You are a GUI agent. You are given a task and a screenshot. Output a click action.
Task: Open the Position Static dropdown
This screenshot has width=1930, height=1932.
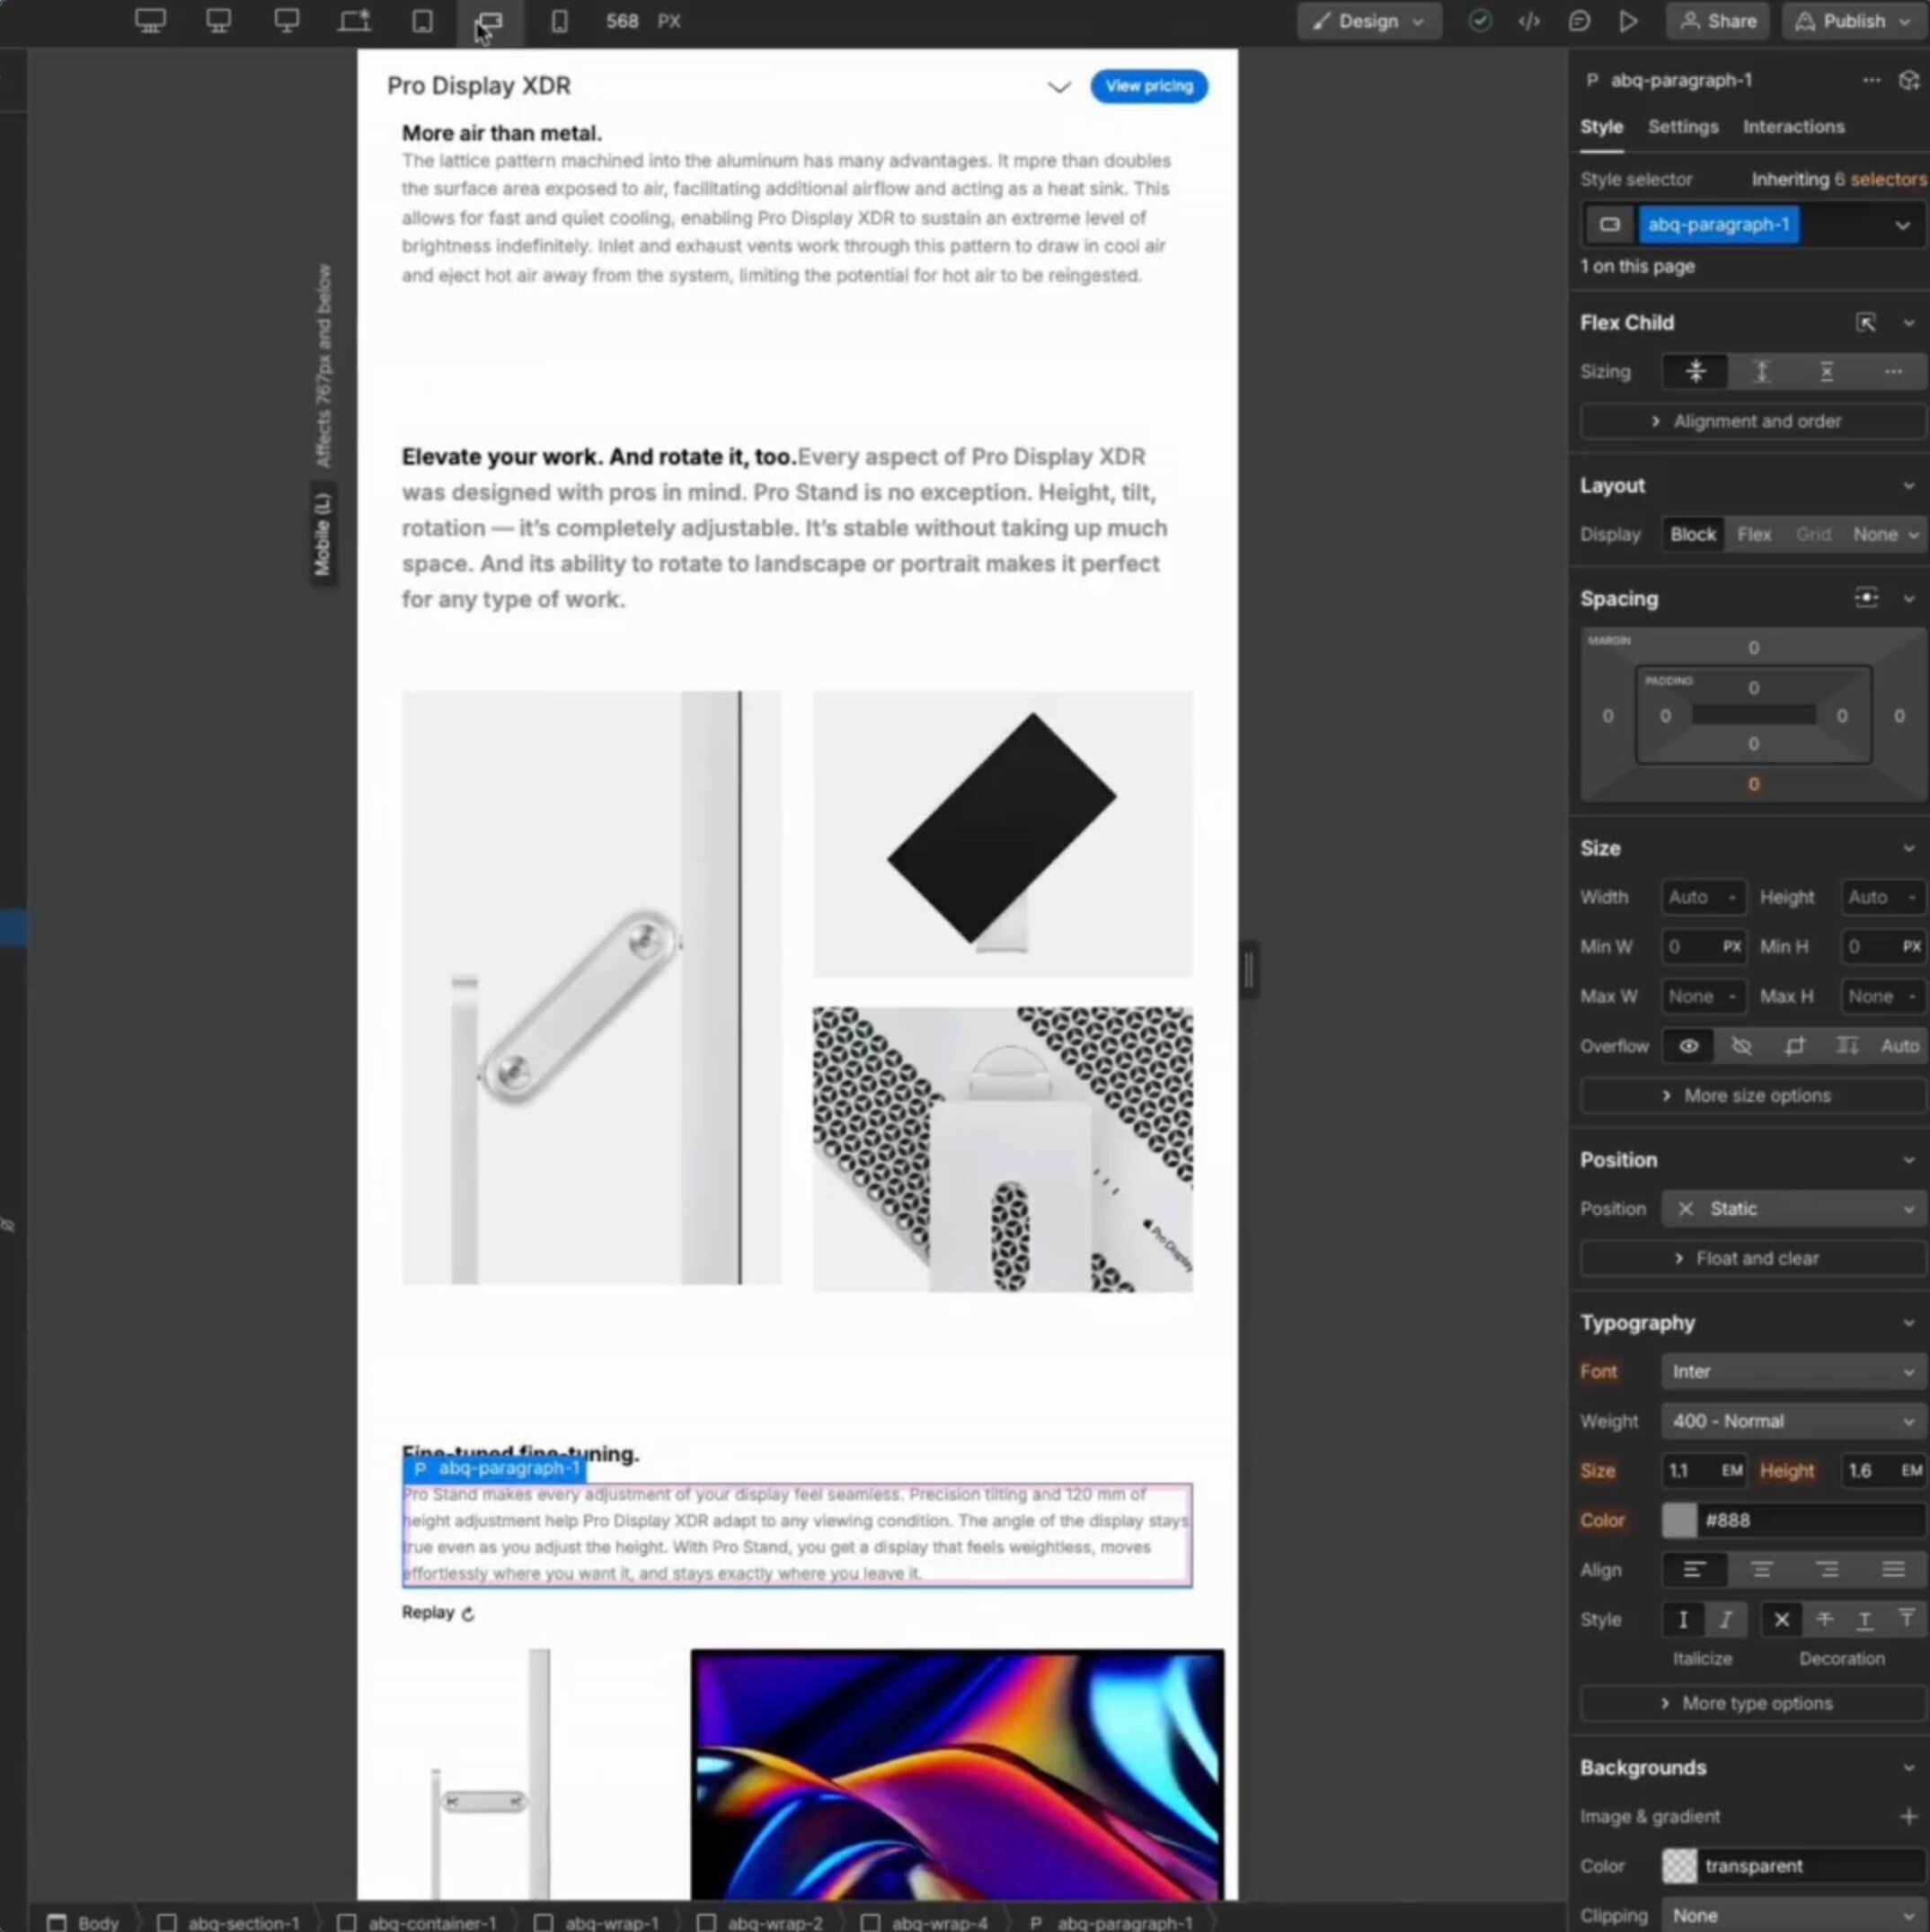1794,1209
